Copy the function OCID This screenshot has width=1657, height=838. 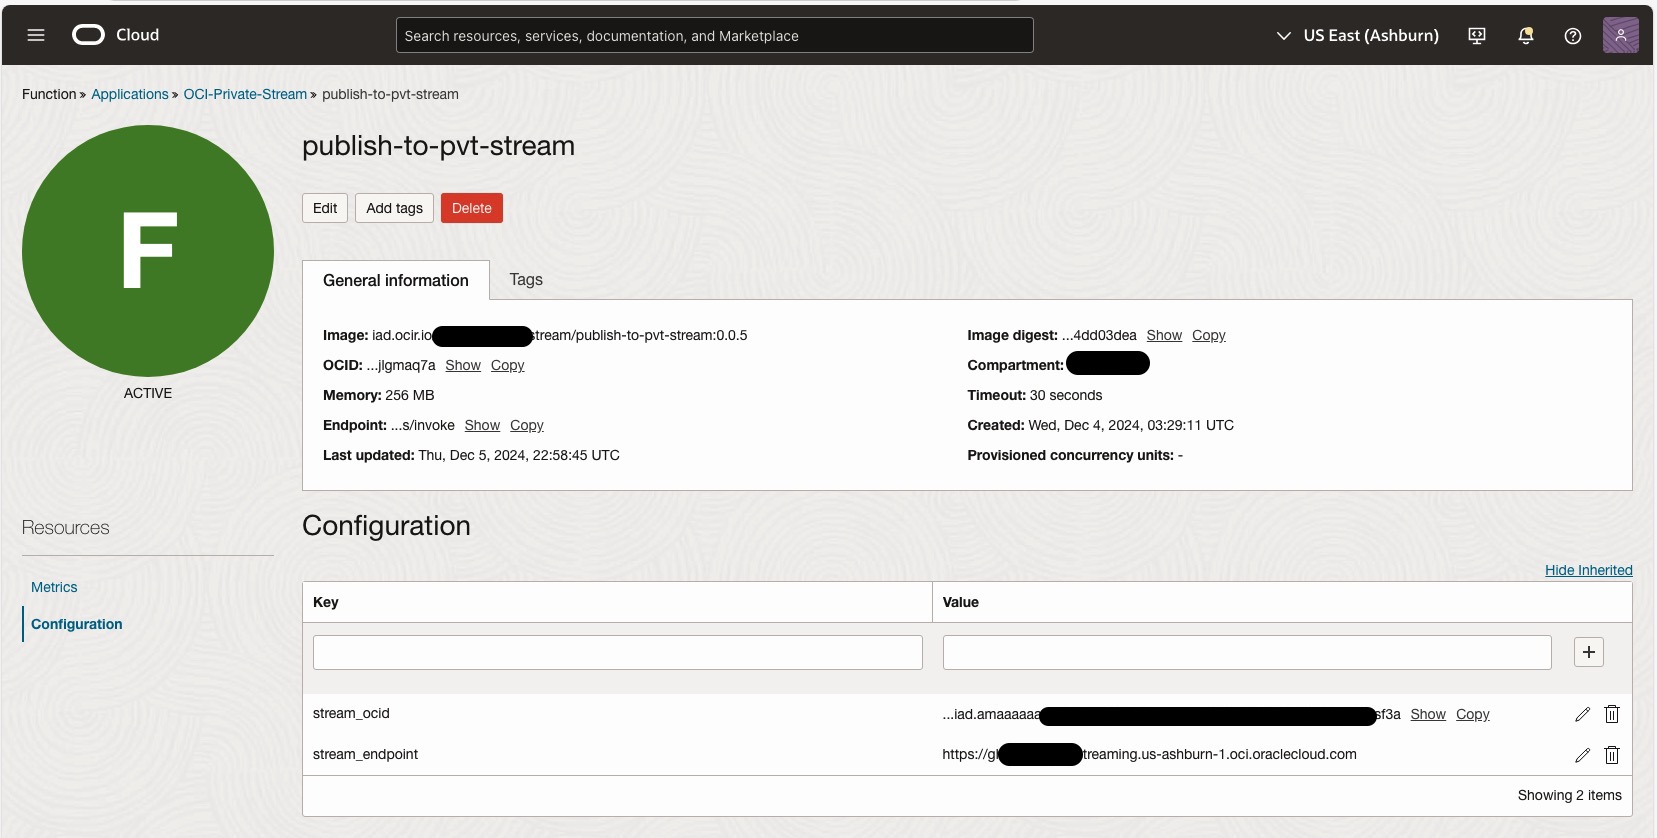tap(508, 365)
